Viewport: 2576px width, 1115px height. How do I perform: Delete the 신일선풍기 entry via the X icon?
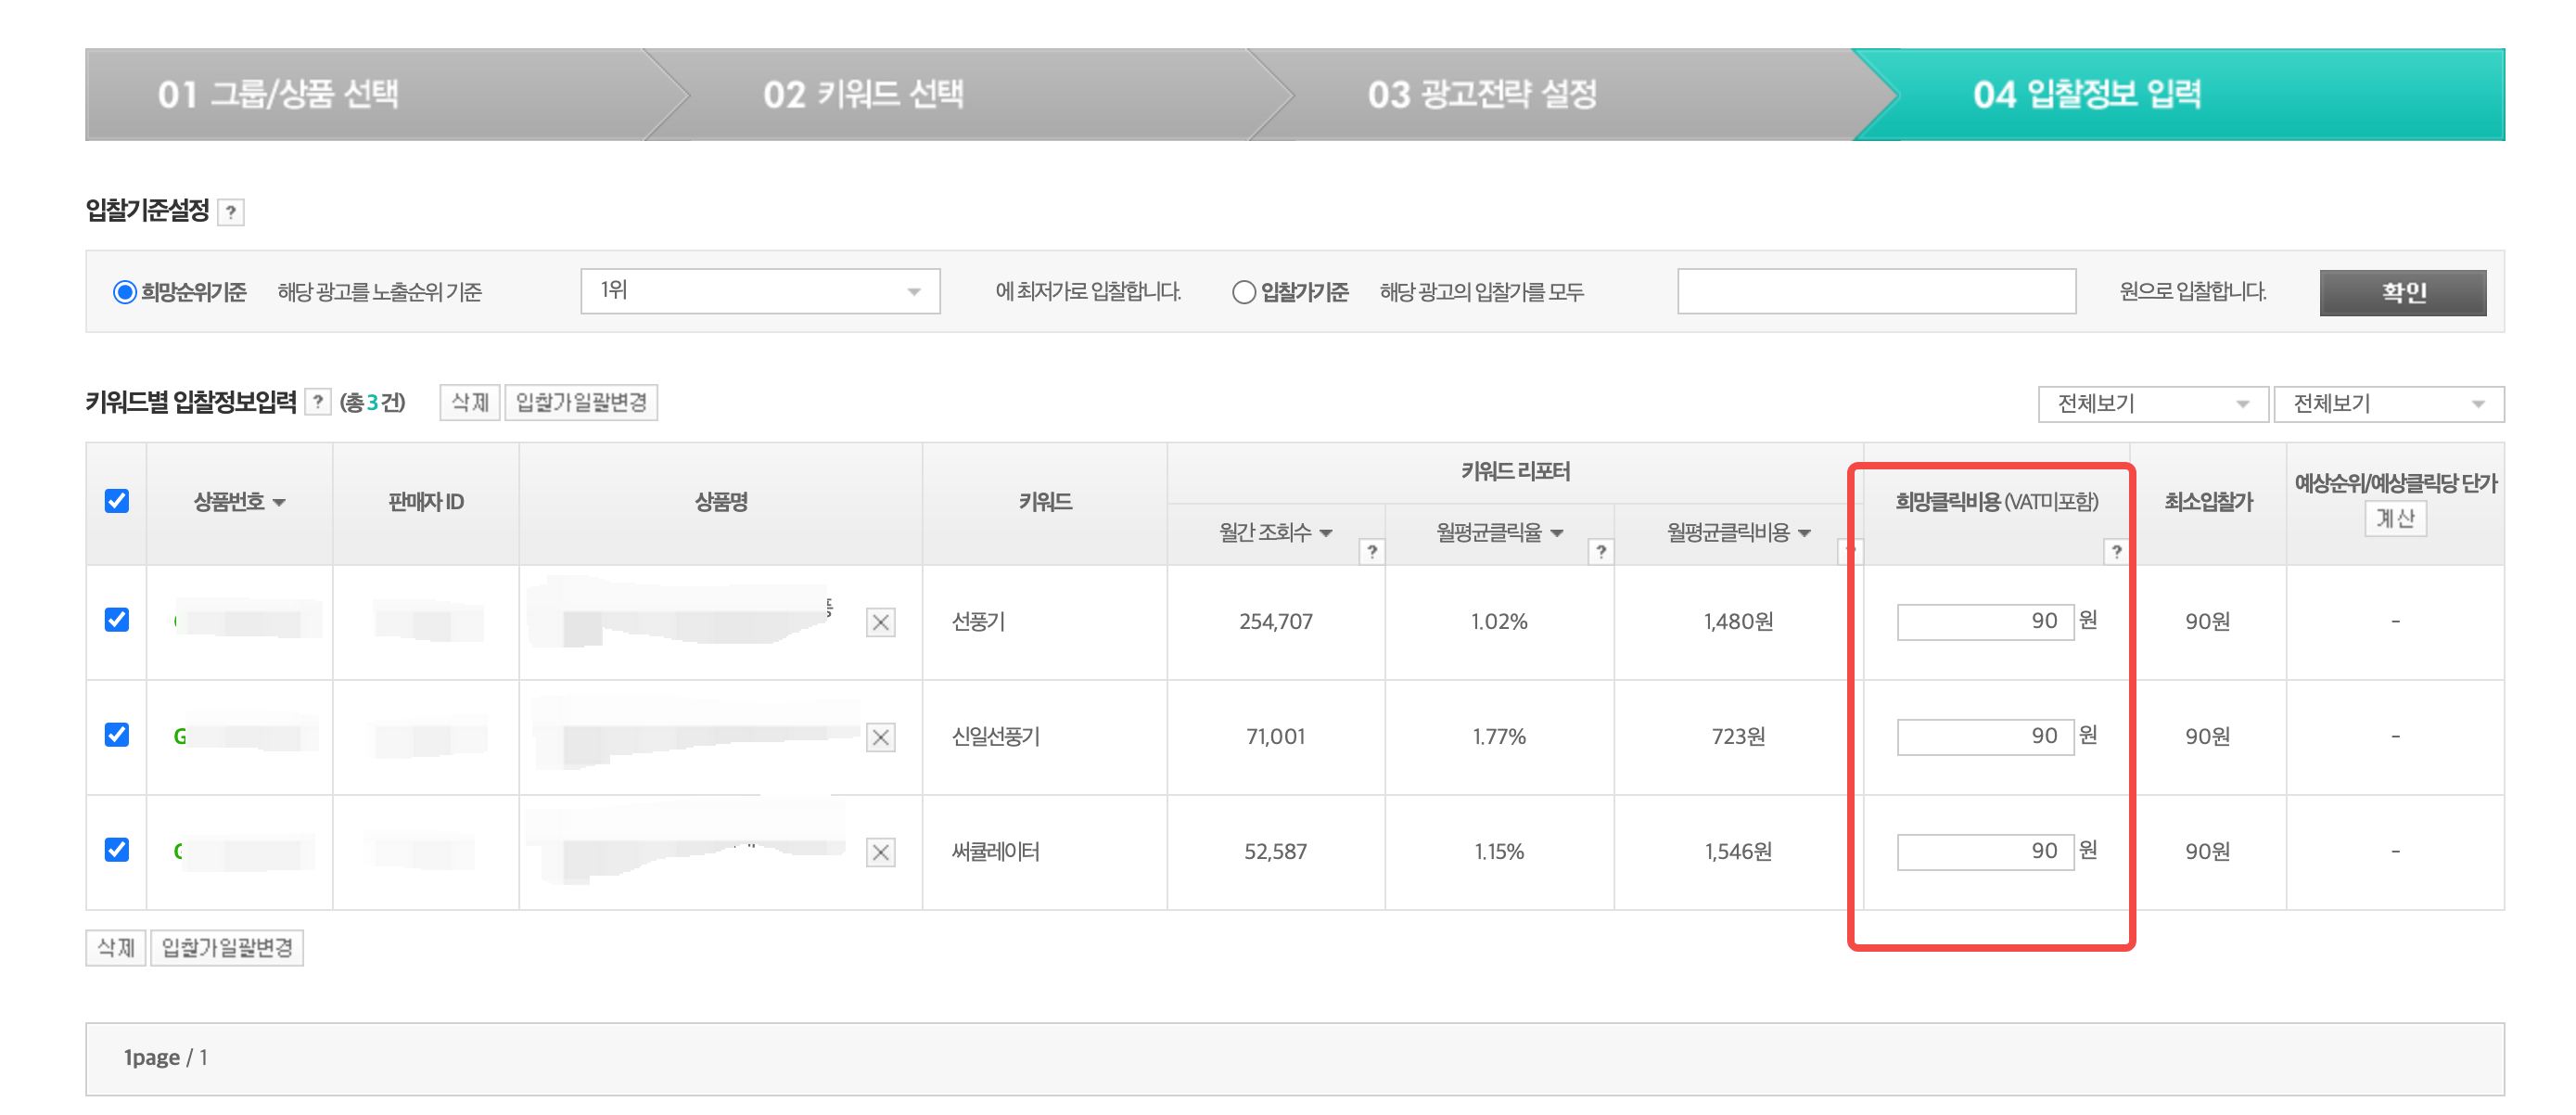[881, 737]
